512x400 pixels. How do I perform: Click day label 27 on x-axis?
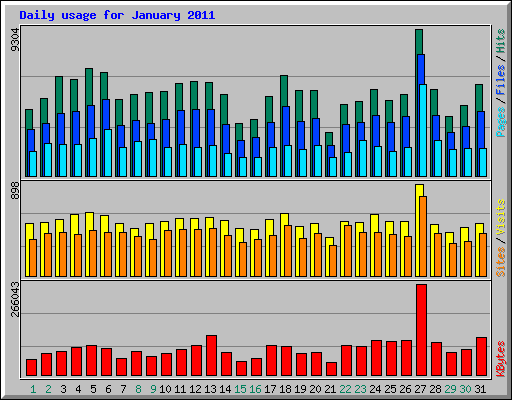(420, 389)
